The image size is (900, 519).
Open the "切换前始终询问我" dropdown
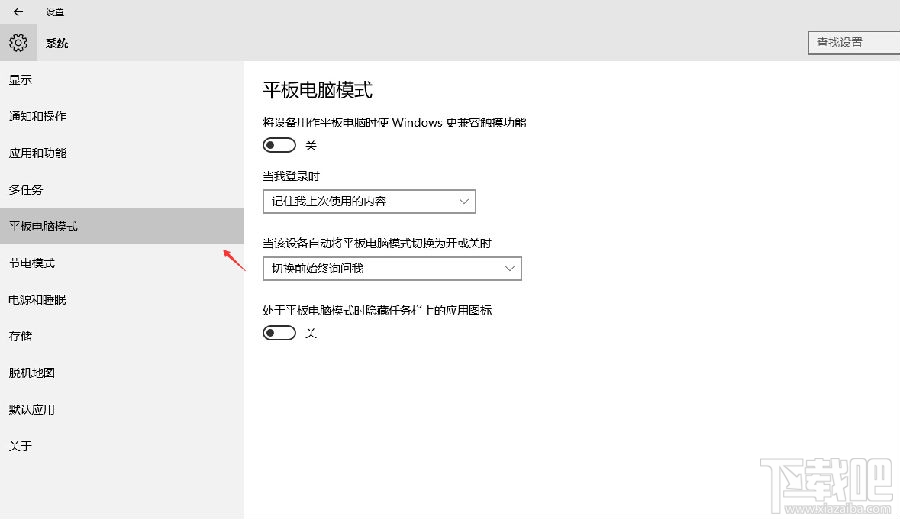392,269
